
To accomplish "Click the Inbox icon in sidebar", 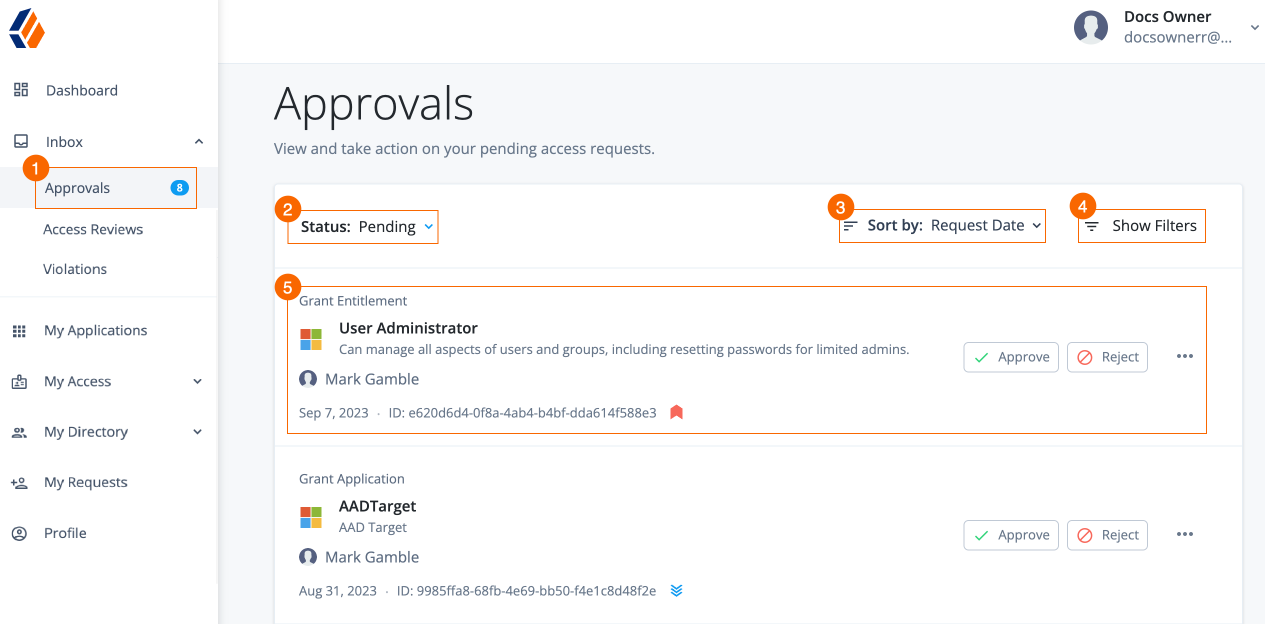I will point(20,141).
